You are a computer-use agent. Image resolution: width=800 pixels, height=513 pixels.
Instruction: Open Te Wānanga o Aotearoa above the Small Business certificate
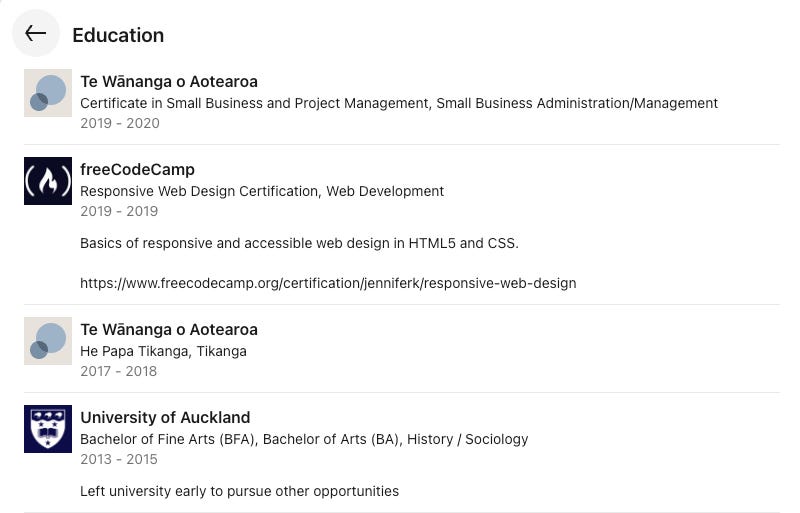[168, 81]
